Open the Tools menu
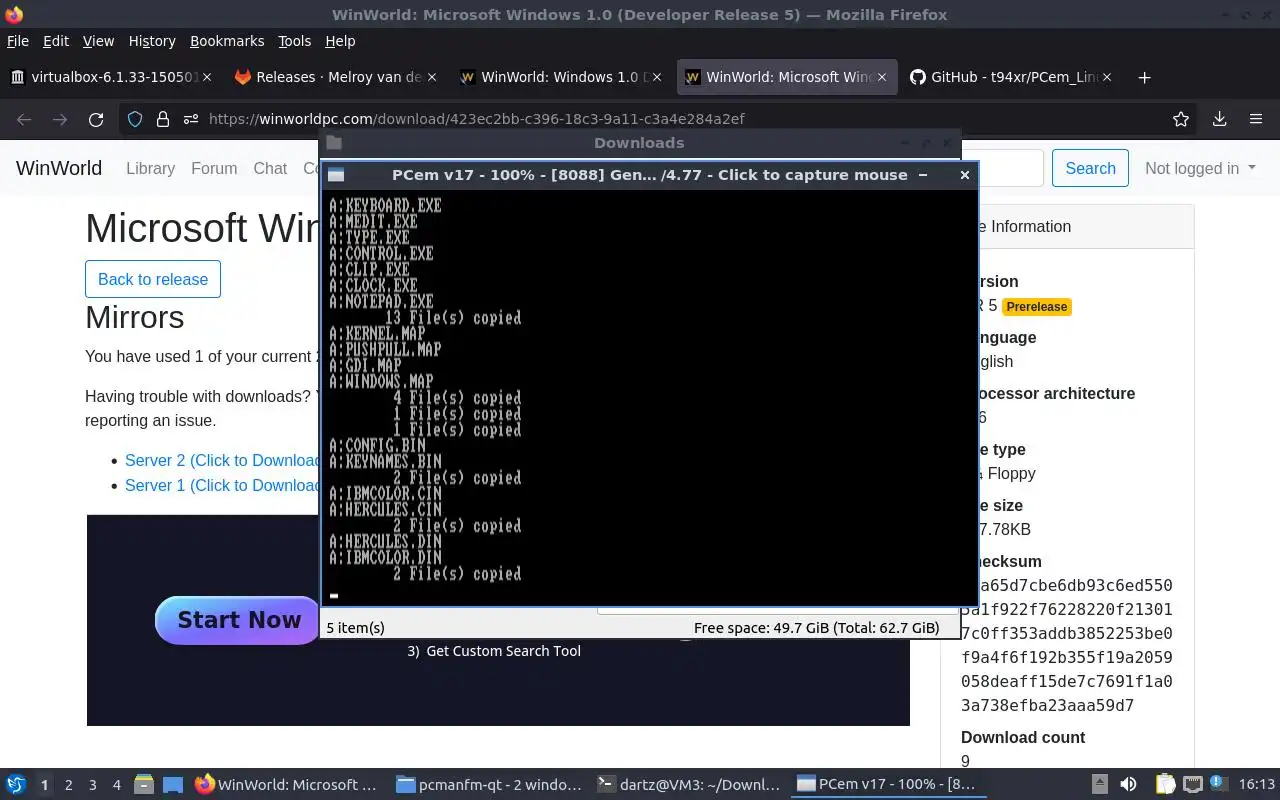This screenshot has width=1280, height=800. pos(295,41)
